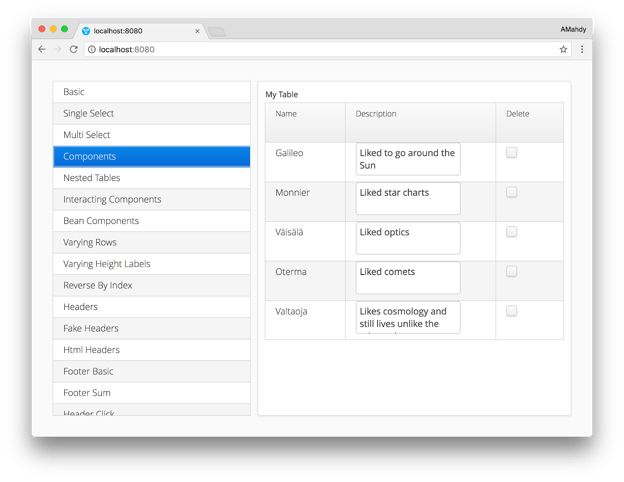
Task: Enable Delete checkbox in Oterma row
Action: [511, 271]
